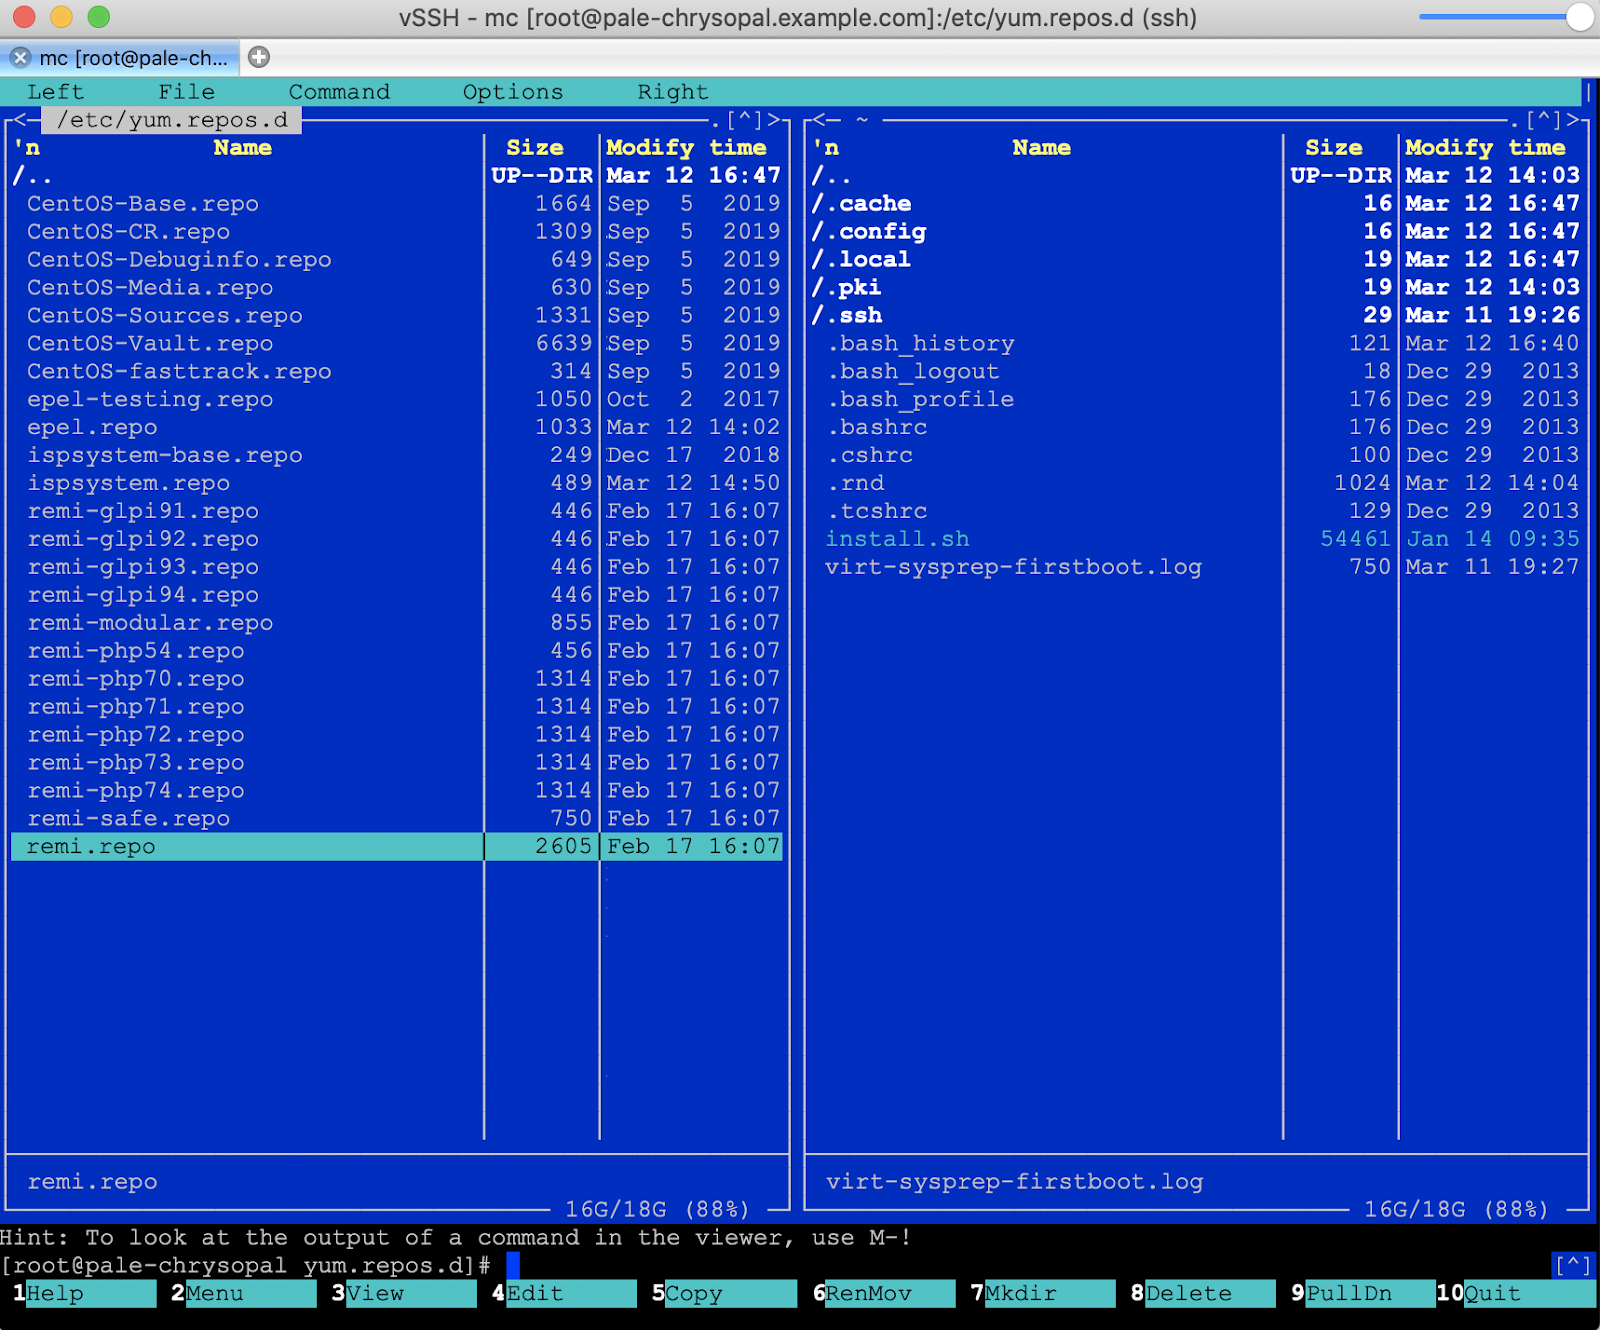Screen dimensions: 1600x1330
Task: Click F2 Menu button
Action: (243, 1293)
